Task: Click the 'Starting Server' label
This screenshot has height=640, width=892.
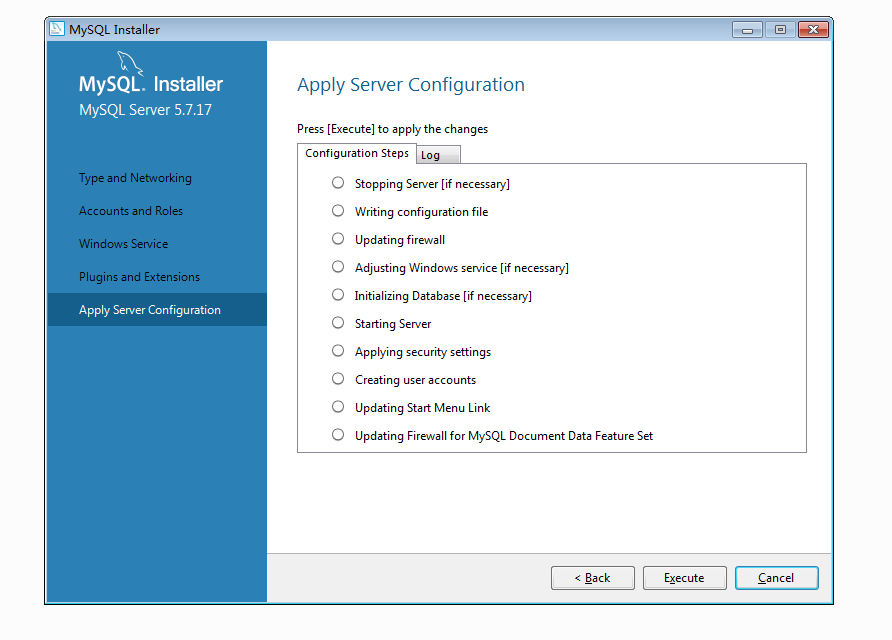Action: (x=393, y=324)
